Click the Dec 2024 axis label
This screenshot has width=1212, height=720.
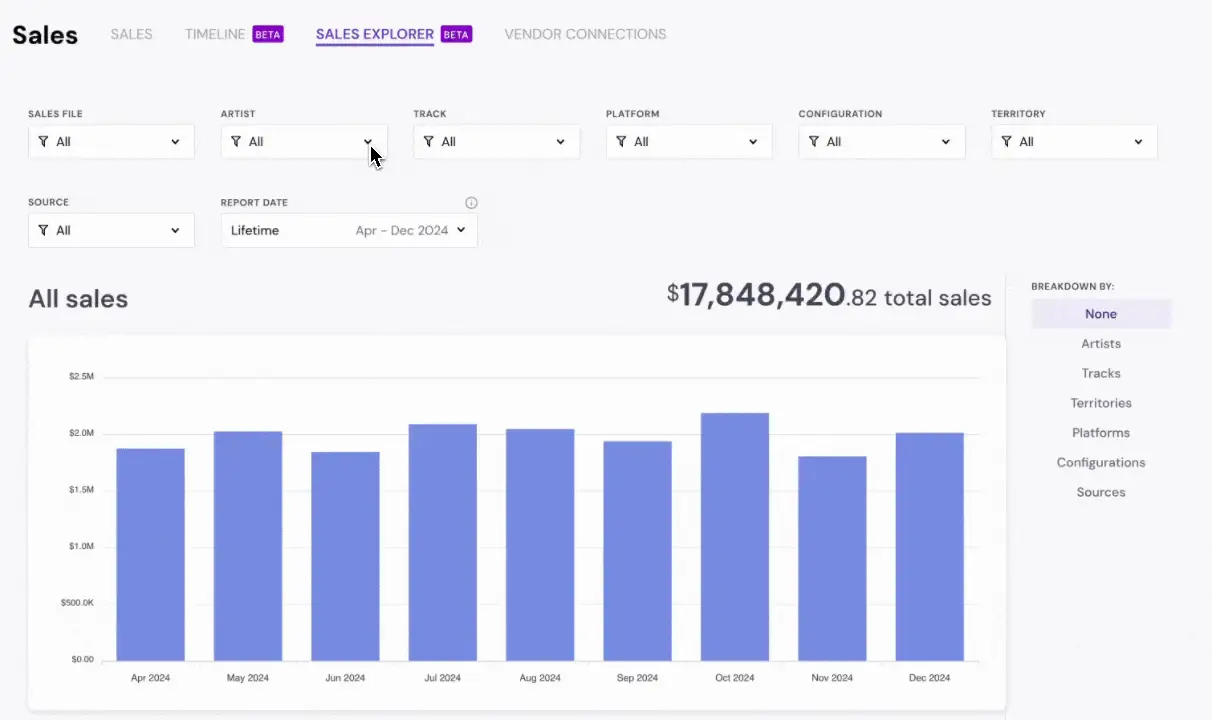[x=930, y=678]
